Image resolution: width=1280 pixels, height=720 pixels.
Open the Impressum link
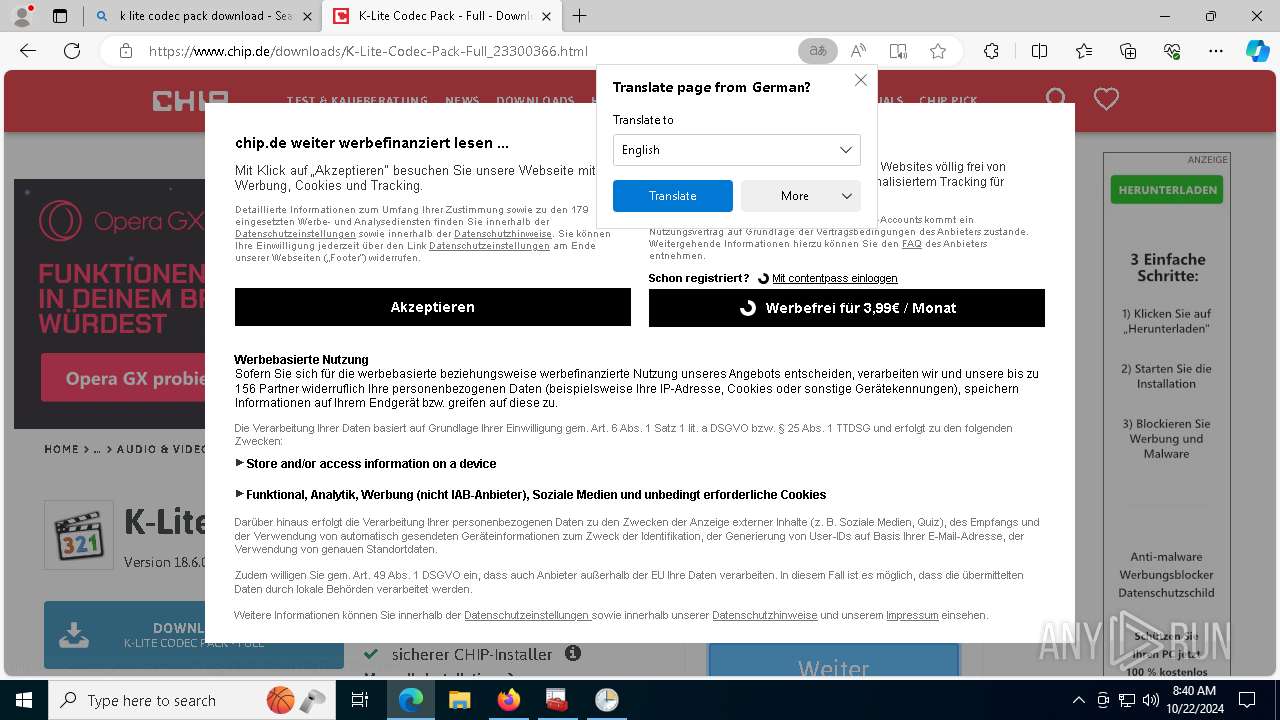(x=912, y=615)
